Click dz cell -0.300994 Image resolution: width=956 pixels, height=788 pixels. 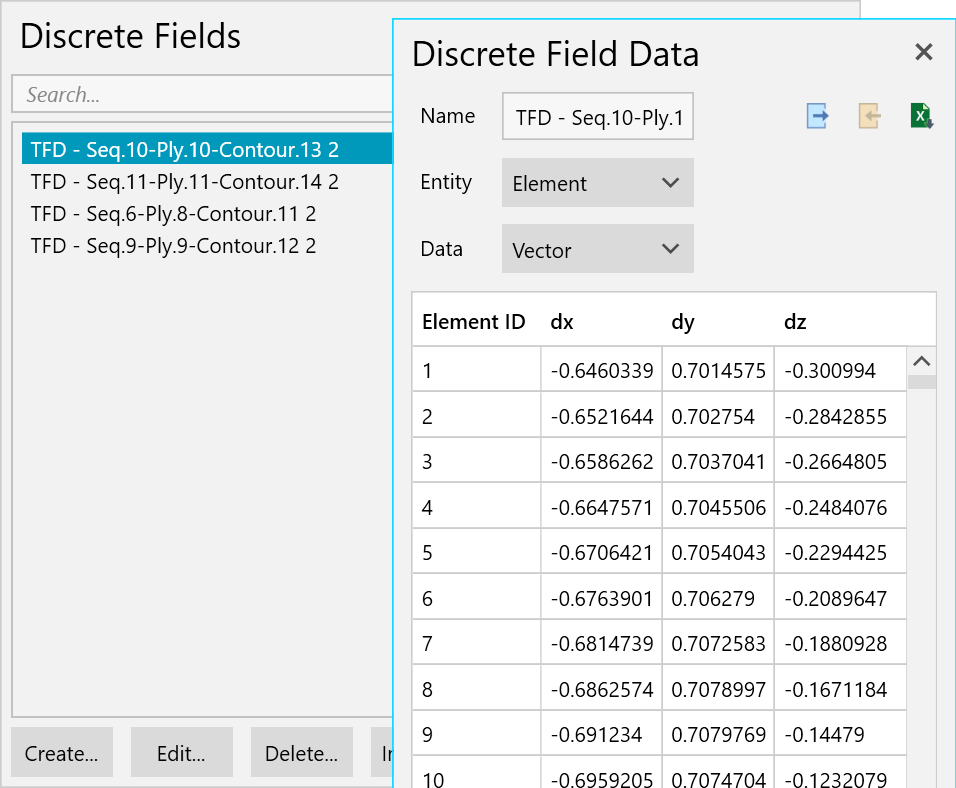click(x=840, y=370)
